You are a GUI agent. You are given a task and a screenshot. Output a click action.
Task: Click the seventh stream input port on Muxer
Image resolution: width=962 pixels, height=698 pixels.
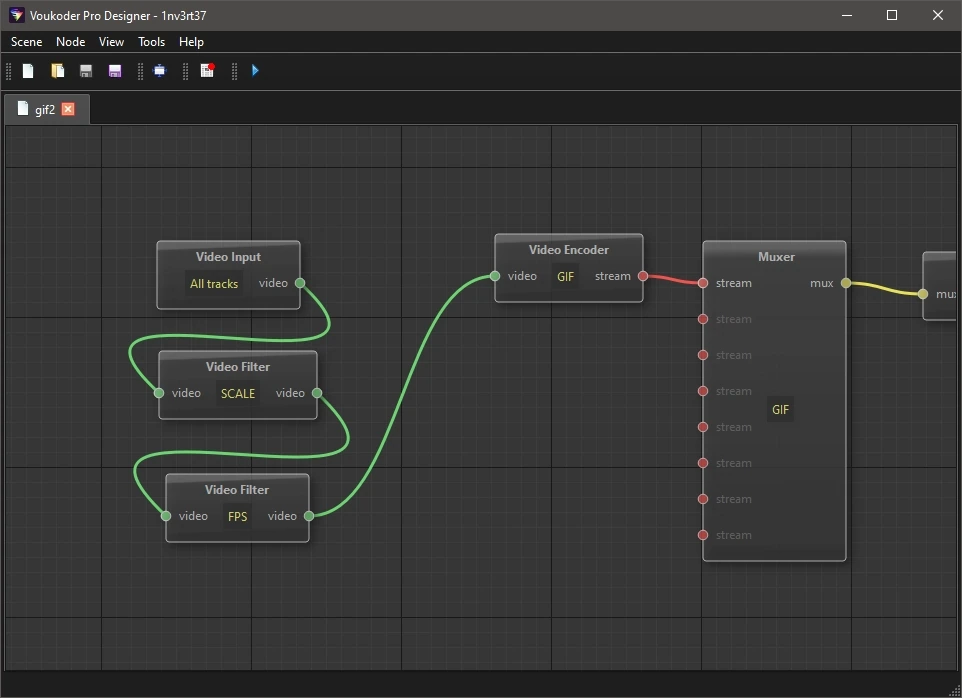pos(703,499)
